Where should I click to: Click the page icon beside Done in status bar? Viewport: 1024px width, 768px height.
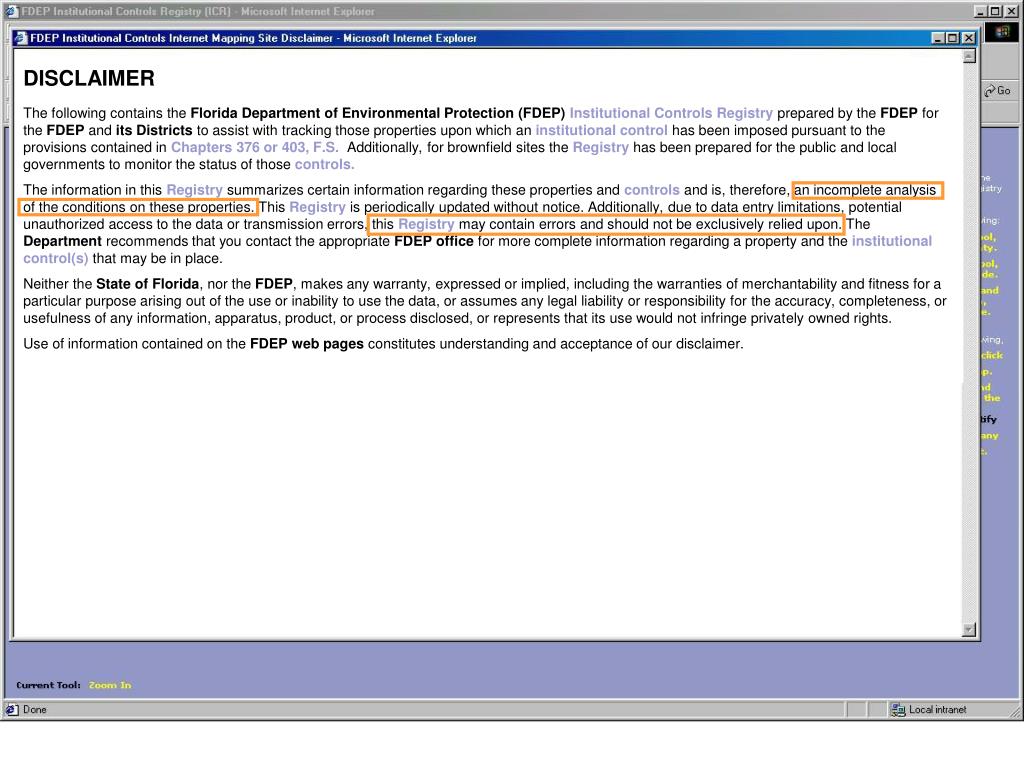[12, 709]
